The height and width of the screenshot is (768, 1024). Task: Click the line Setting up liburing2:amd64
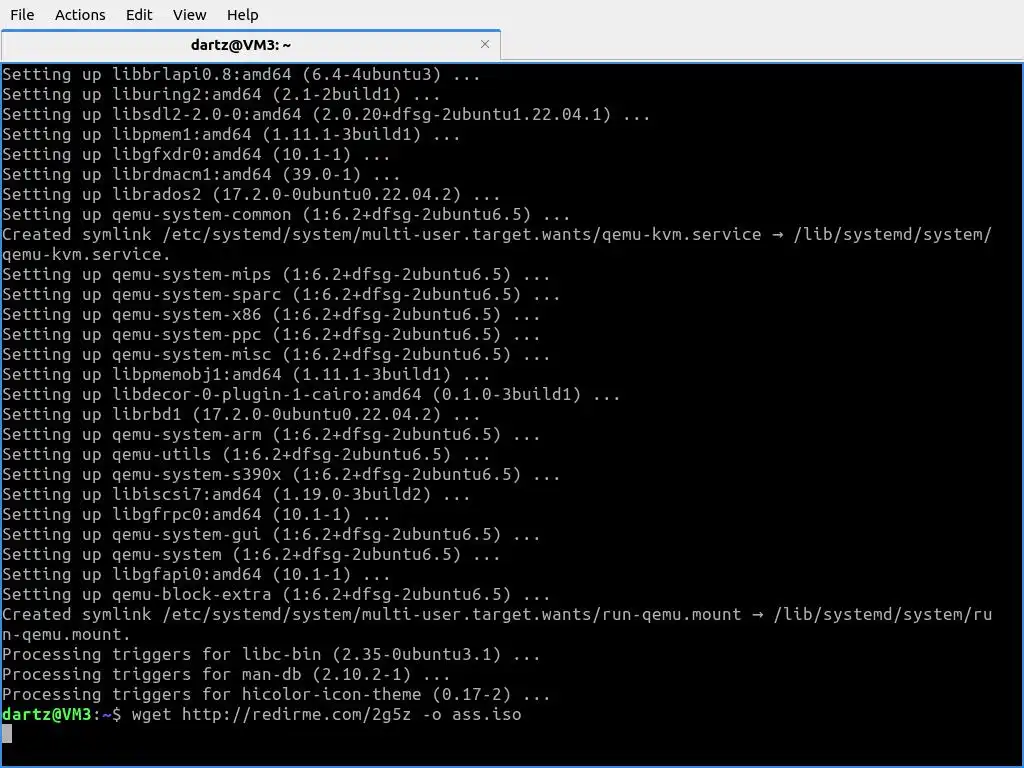pyautogui.click(x=221, y=94)
